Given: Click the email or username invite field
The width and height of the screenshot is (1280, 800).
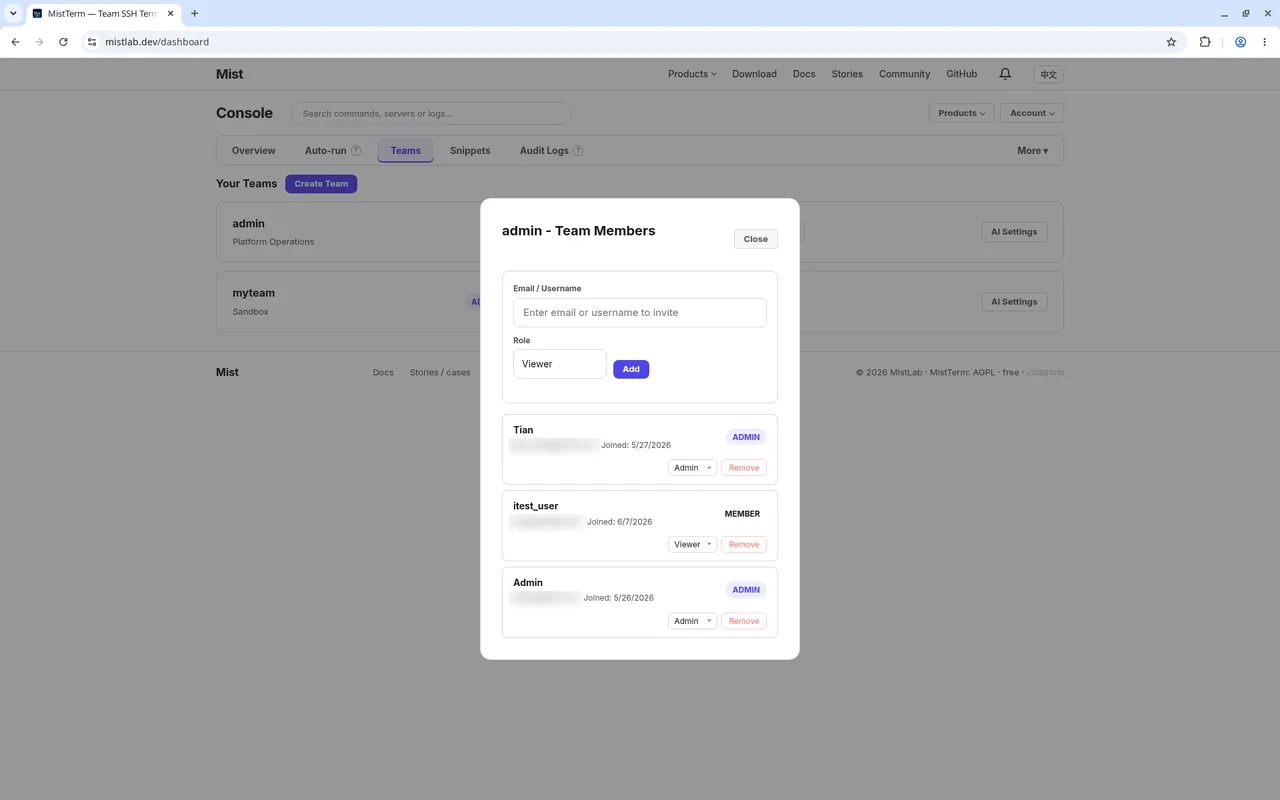Looking at the screenshot, I should tap(640, 312).
